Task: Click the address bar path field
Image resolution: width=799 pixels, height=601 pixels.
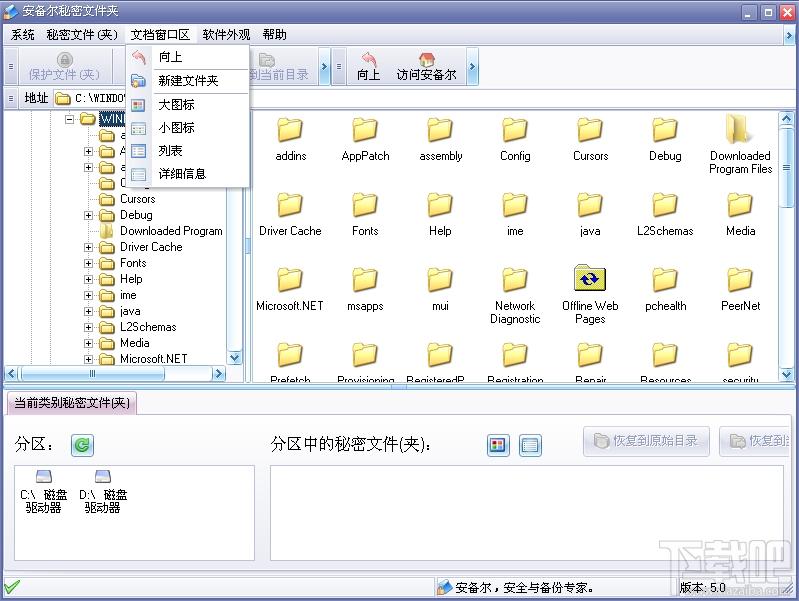Action: 423,98
